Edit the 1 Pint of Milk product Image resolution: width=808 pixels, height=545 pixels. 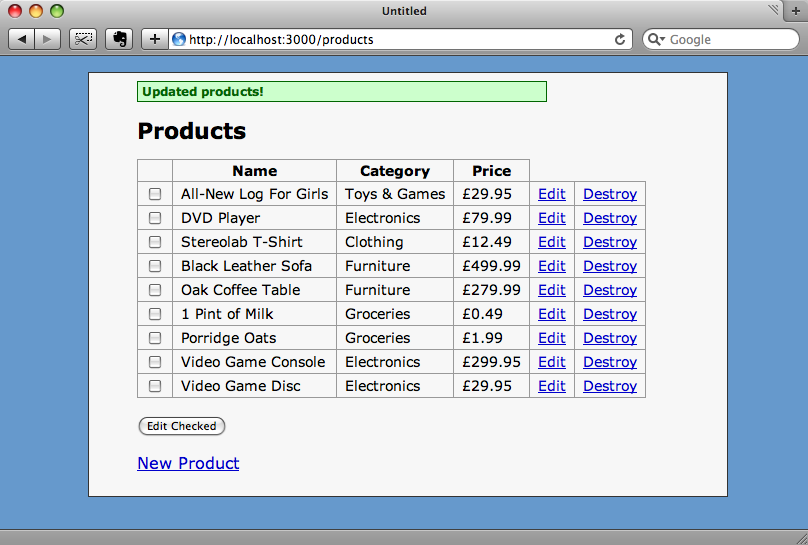(551, 314)
